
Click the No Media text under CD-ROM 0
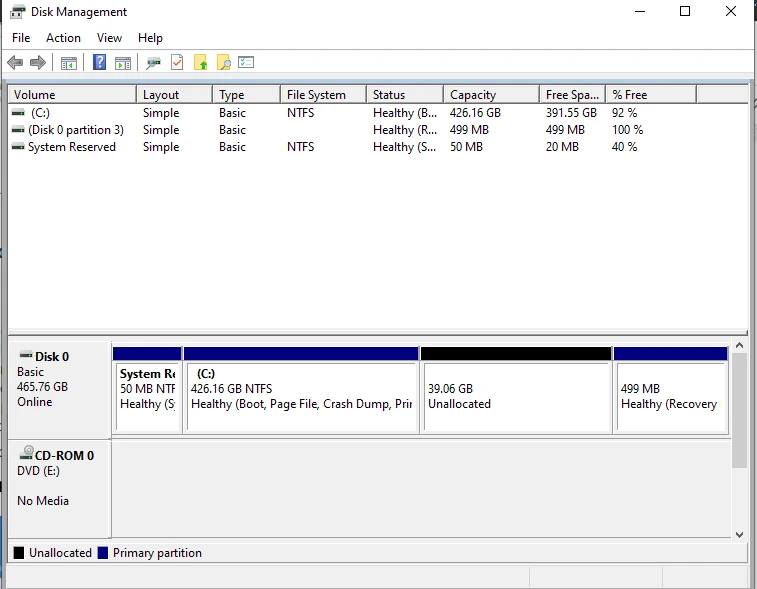43,501
